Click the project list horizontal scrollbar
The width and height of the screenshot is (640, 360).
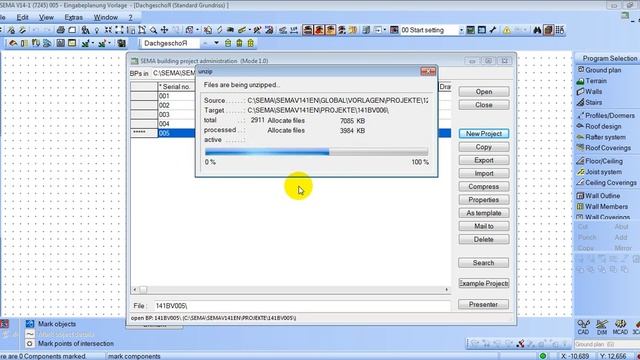pos(290,289)
